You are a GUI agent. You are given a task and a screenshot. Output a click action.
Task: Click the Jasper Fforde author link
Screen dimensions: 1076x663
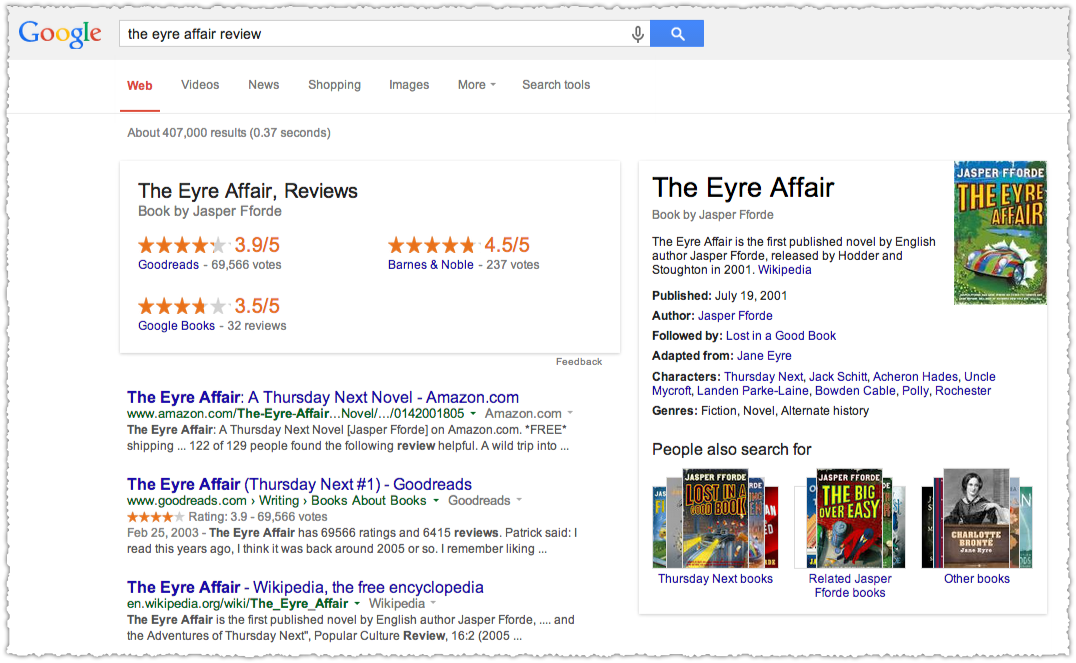pos(735,316)
